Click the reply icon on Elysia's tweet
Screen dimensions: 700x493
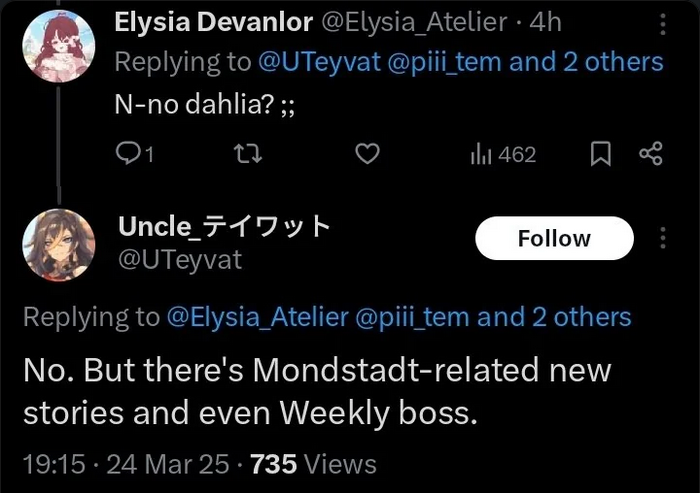(x=129, y=154)
